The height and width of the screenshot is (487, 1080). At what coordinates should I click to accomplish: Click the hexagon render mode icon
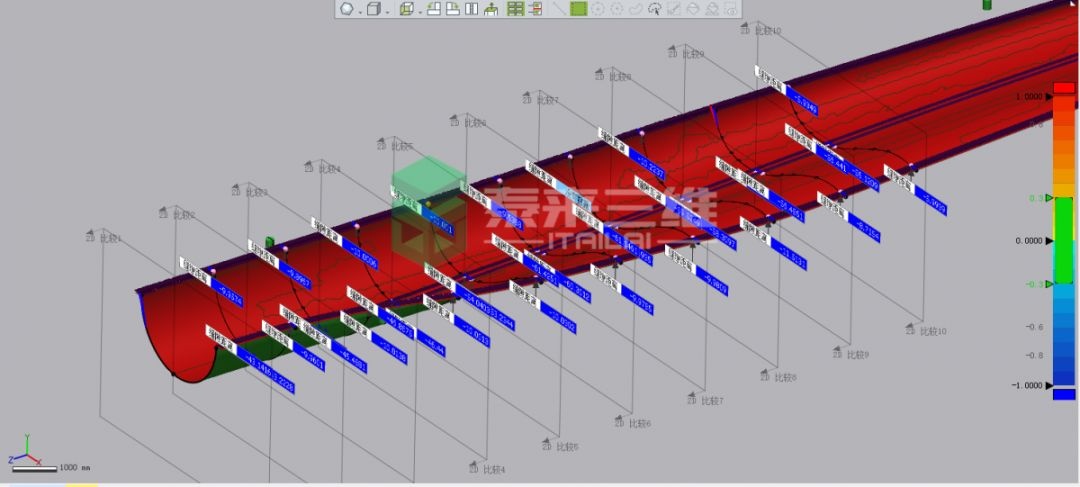pyautogui.click(x=346, y=9)
